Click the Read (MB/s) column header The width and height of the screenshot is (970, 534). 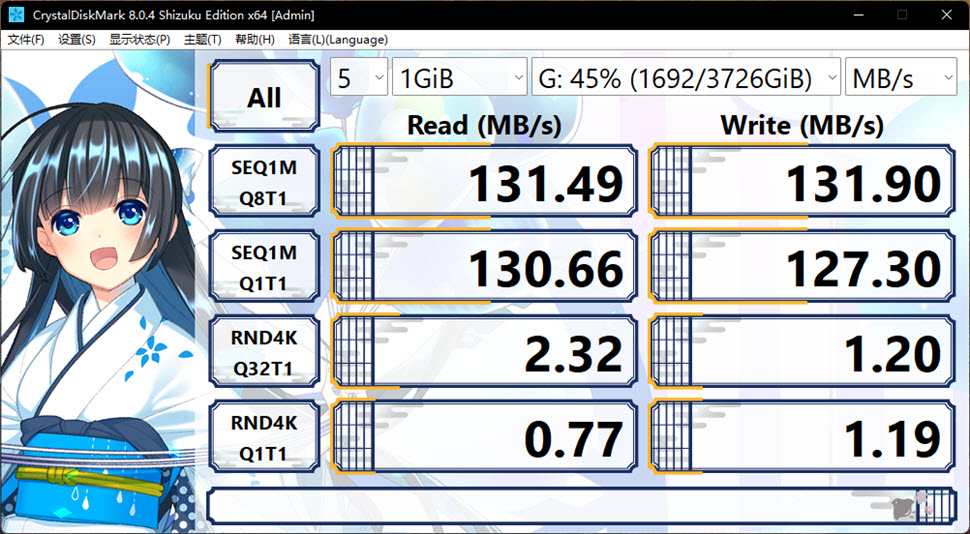(484, 126)
